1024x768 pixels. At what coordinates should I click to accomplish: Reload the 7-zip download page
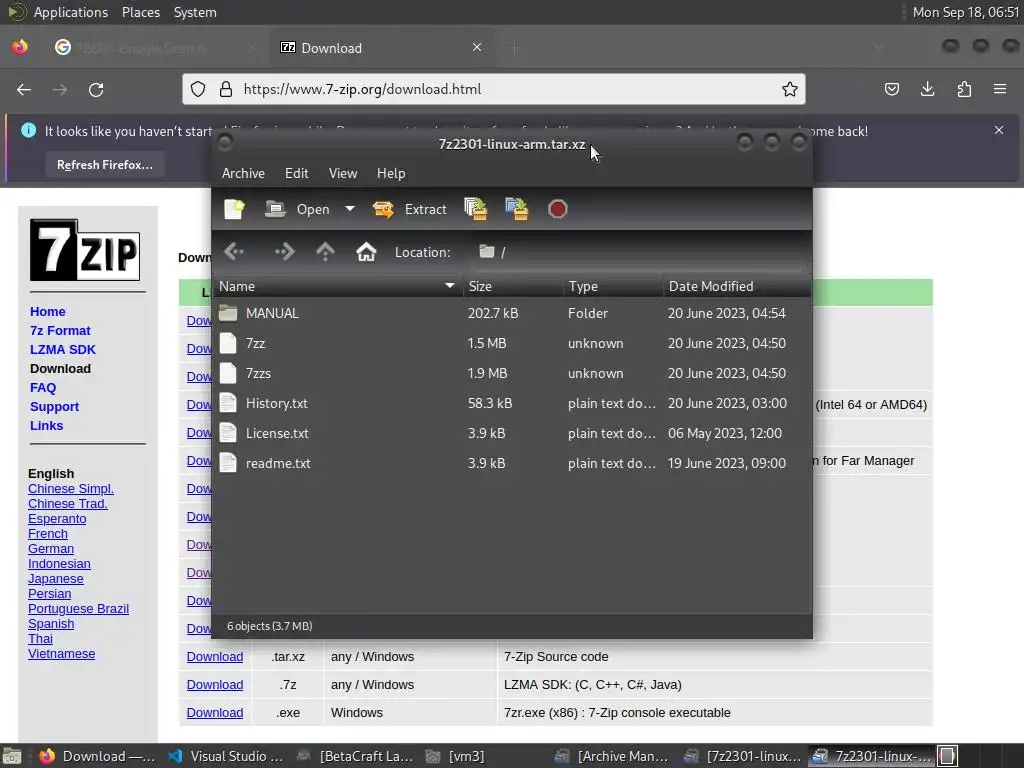coord(96,89)
